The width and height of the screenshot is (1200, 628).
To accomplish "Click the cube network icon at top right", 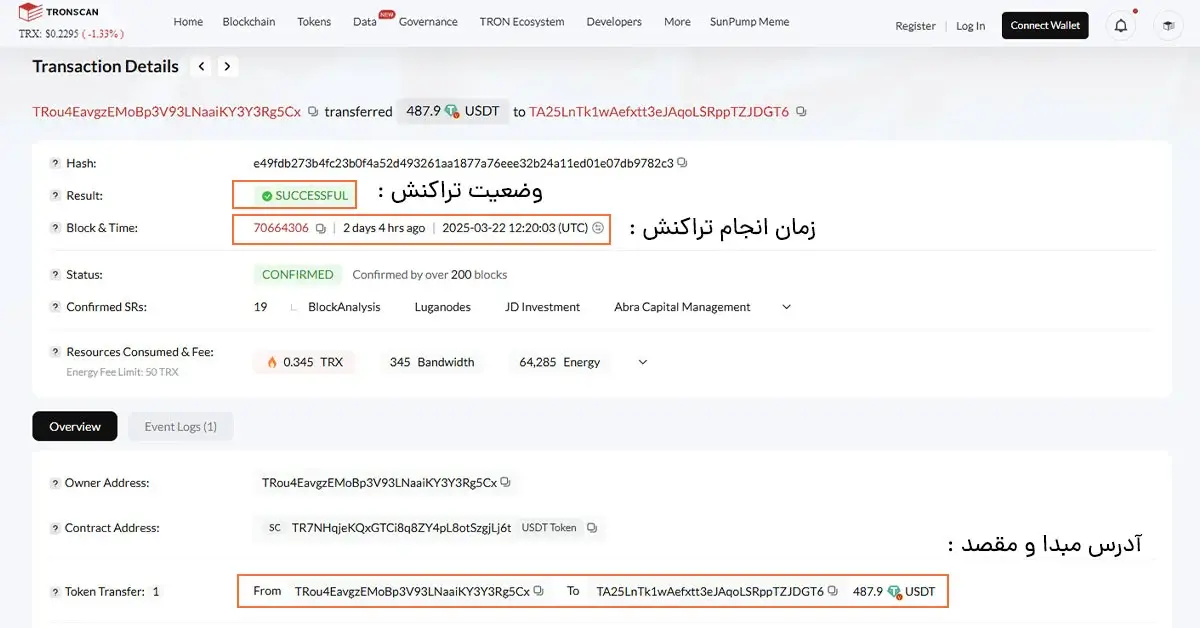I will 1167,26.
